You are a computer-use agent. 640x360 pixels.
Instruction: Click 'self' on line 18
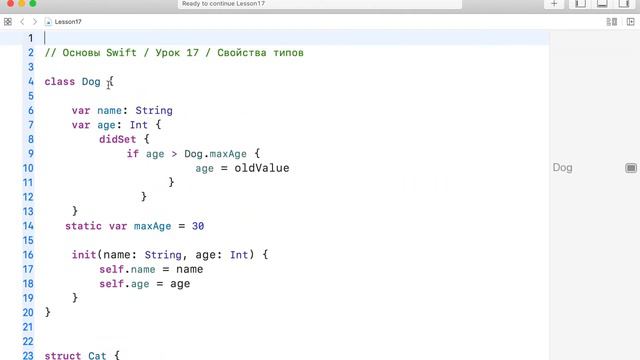(x=111, y=284)
